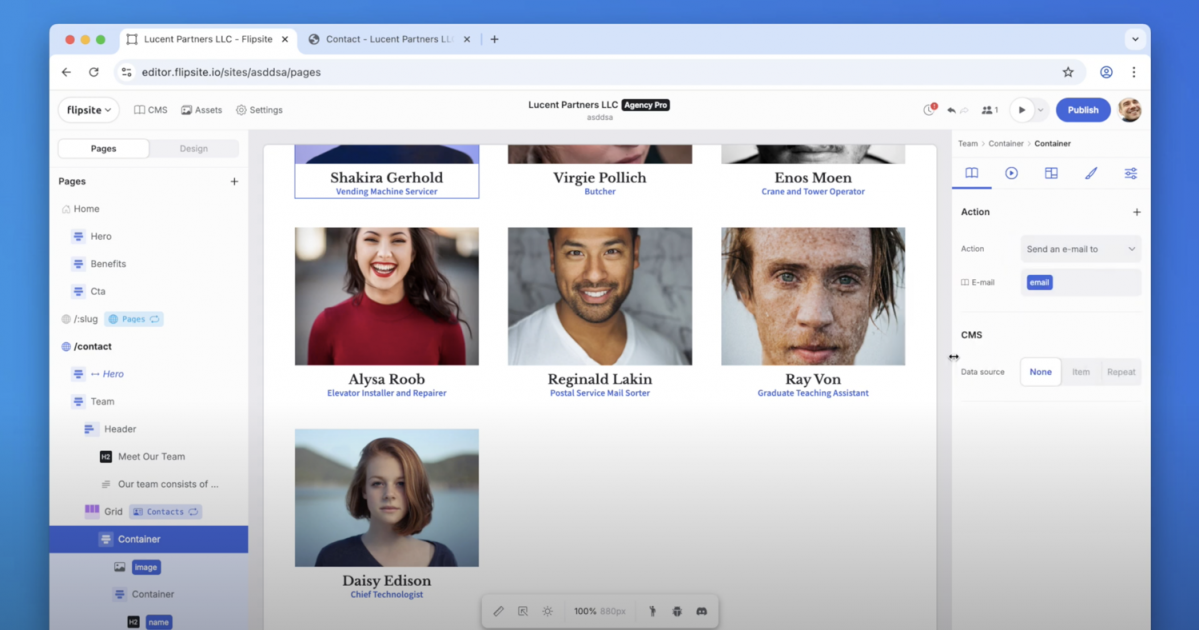Open site Settings gear
The width and height of the screenshot is (1199, 630).
tap(259, 110)
